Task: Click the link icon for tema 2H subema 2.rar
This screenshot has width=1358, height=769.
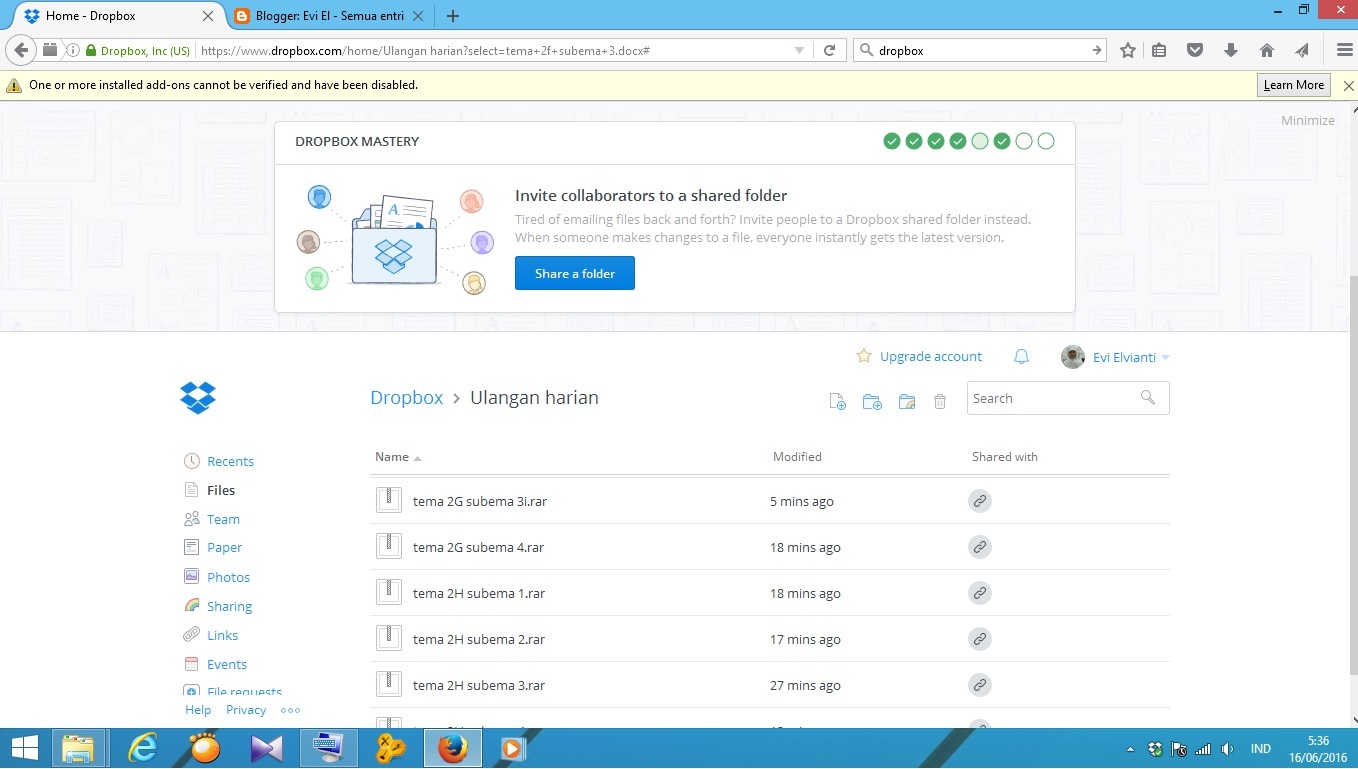Action: point(980,639)
